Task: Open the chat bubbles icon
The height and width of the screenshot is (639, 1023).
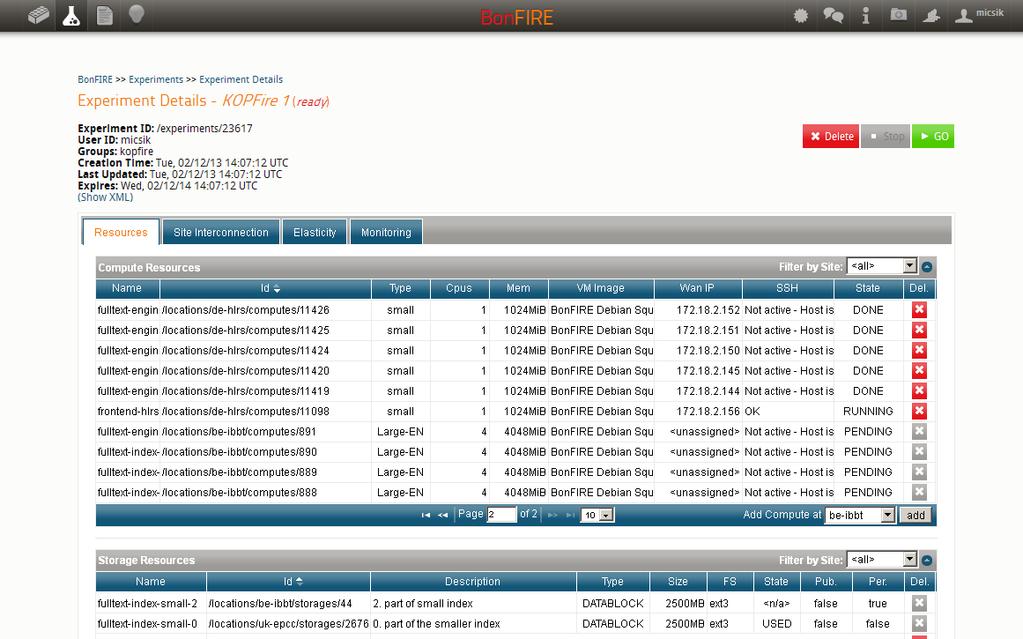Action: [833, 16]
